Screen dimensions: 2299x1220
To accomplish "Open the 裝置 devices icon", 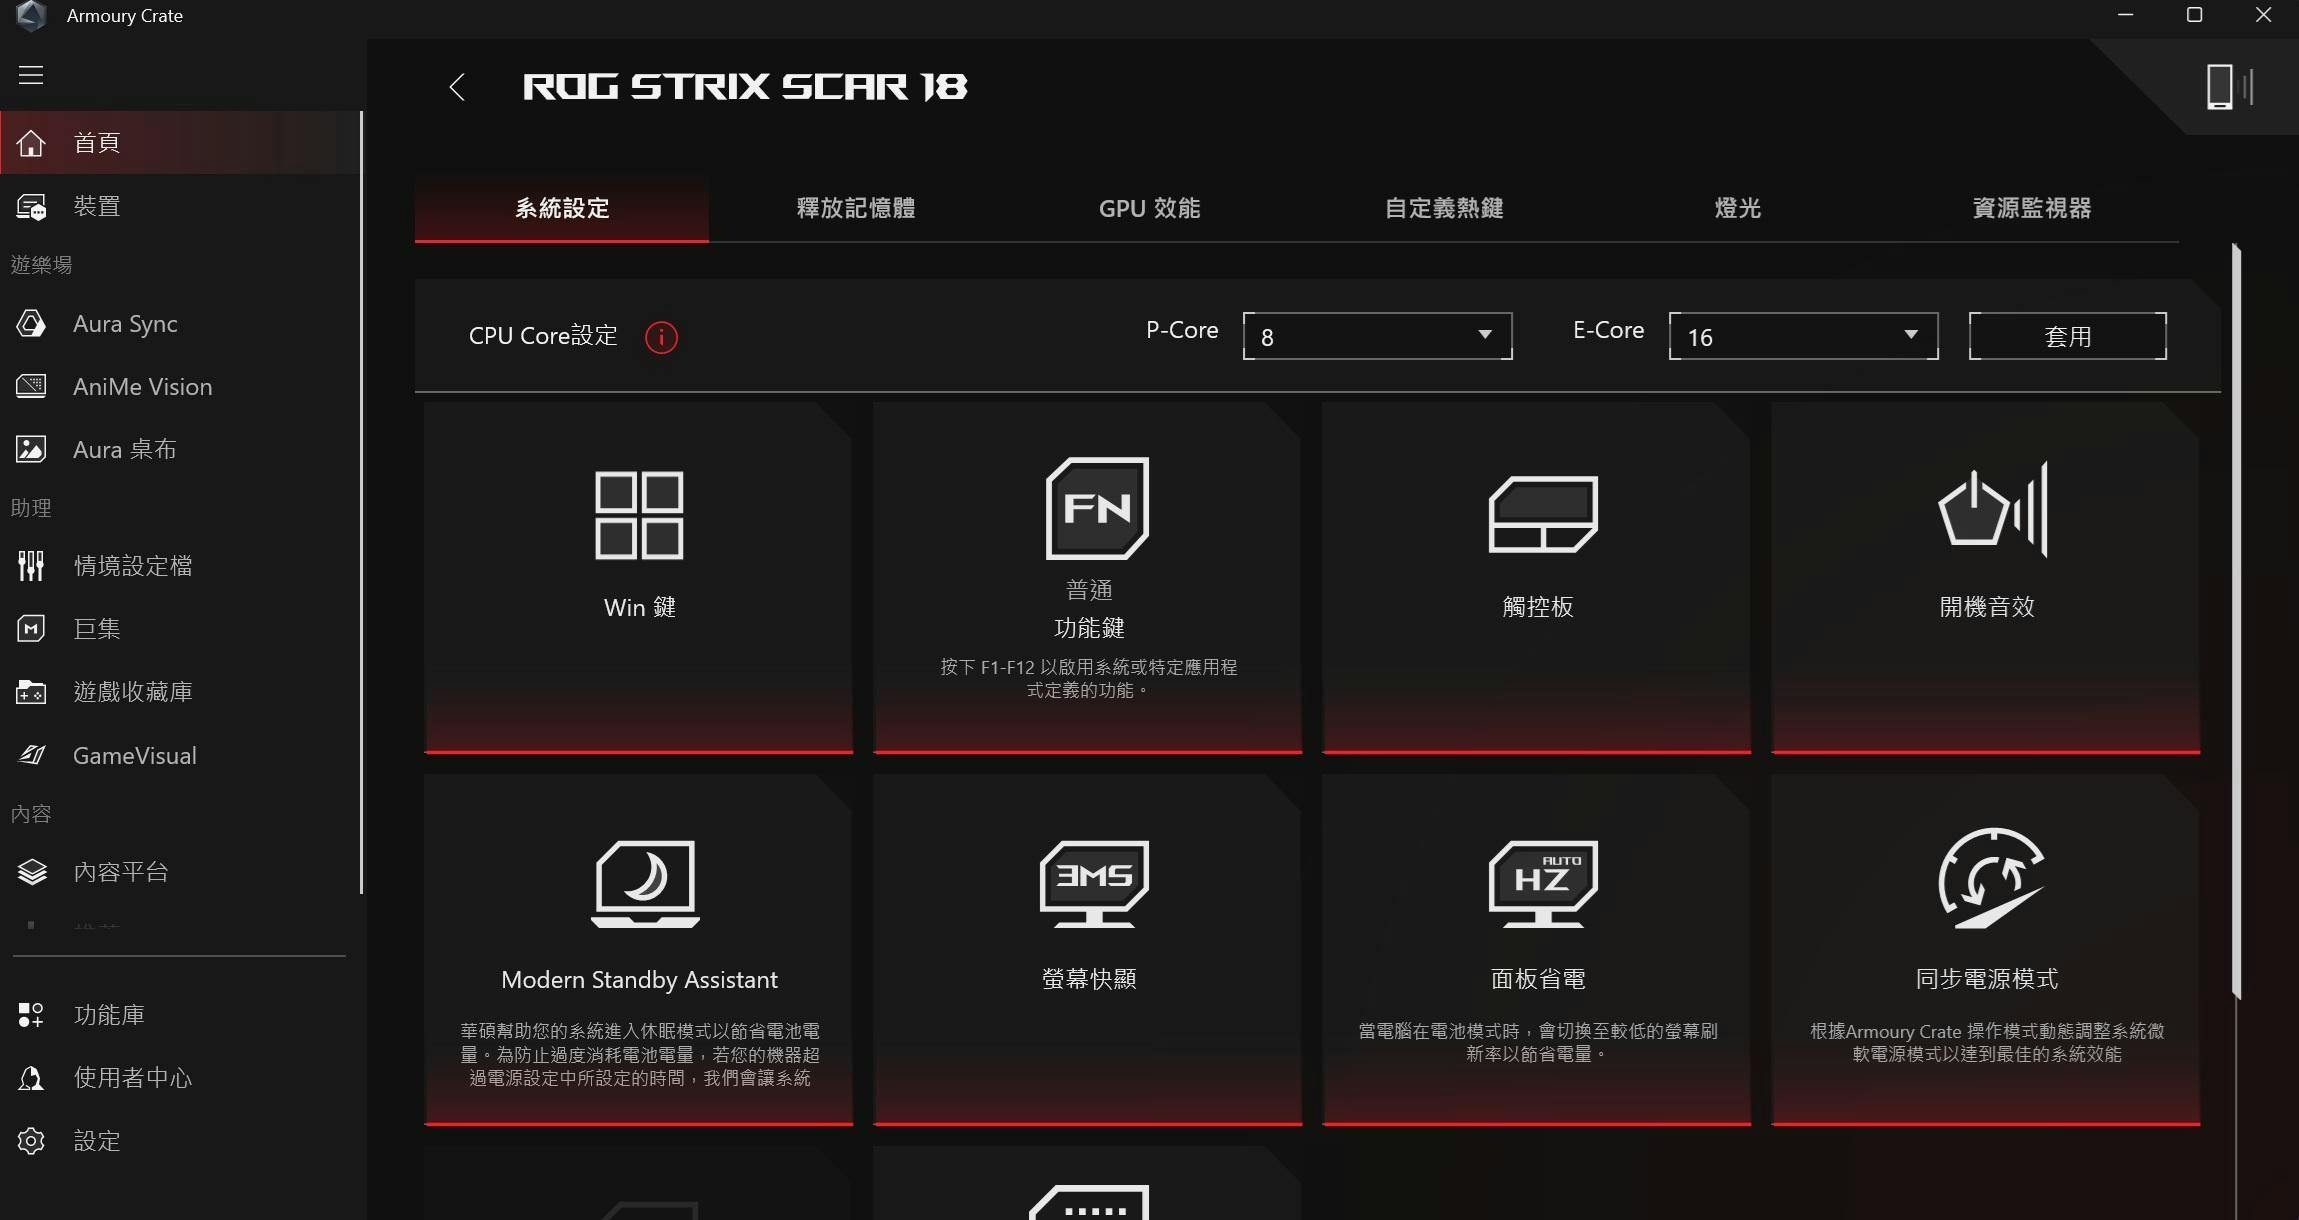I will pos(31,207).
